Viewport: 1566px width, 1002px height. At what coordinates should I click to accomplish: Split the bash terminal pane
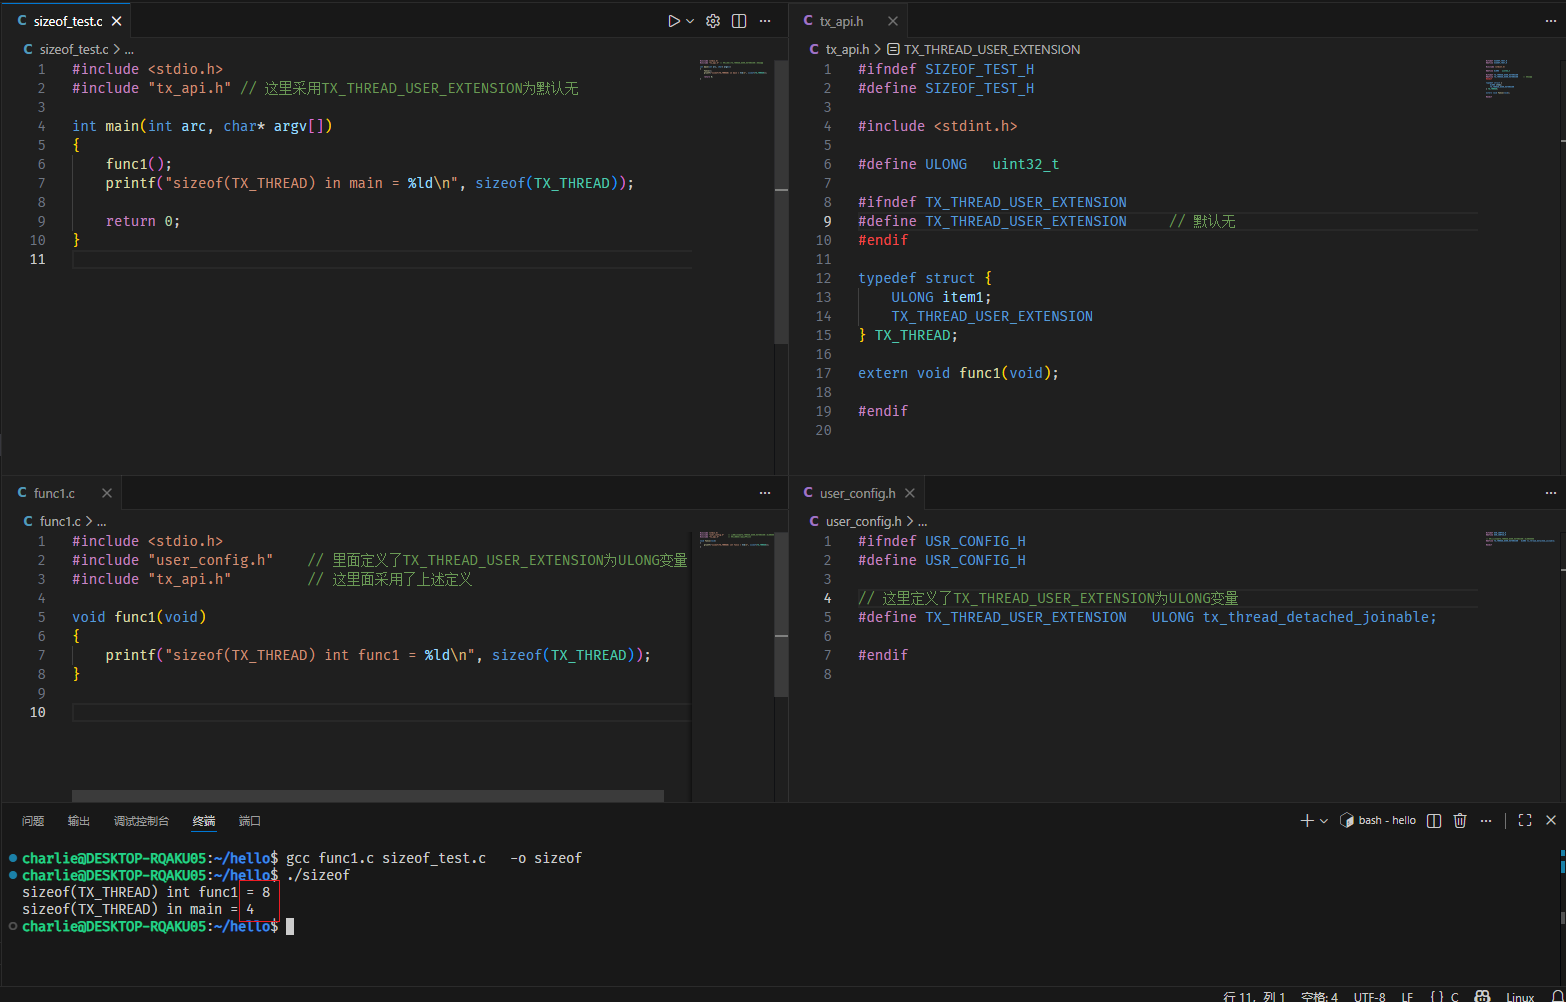(x=1434, y=820)
